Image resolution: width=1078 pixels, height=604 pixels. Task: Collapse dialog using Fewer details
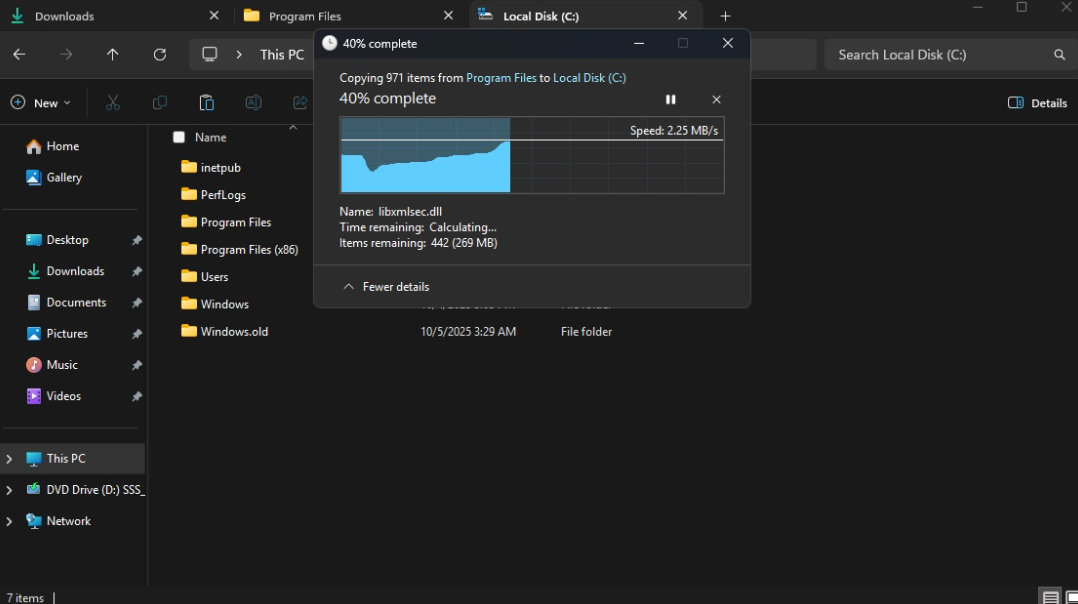[386, 287]
